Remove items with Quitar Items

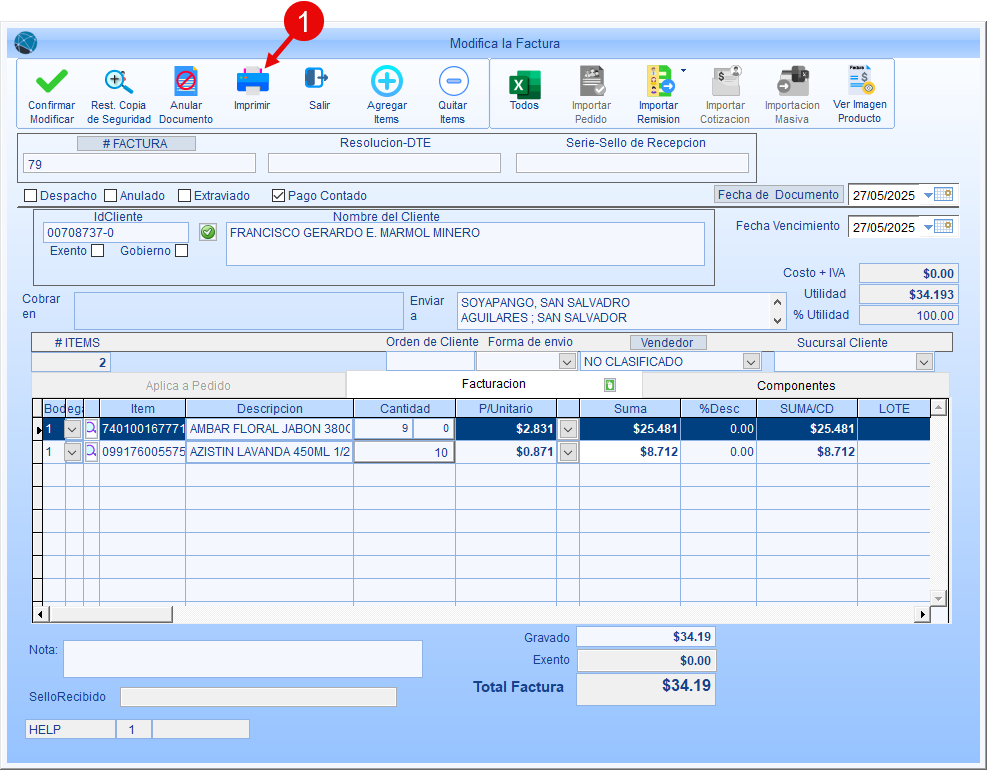pos(453,81)
